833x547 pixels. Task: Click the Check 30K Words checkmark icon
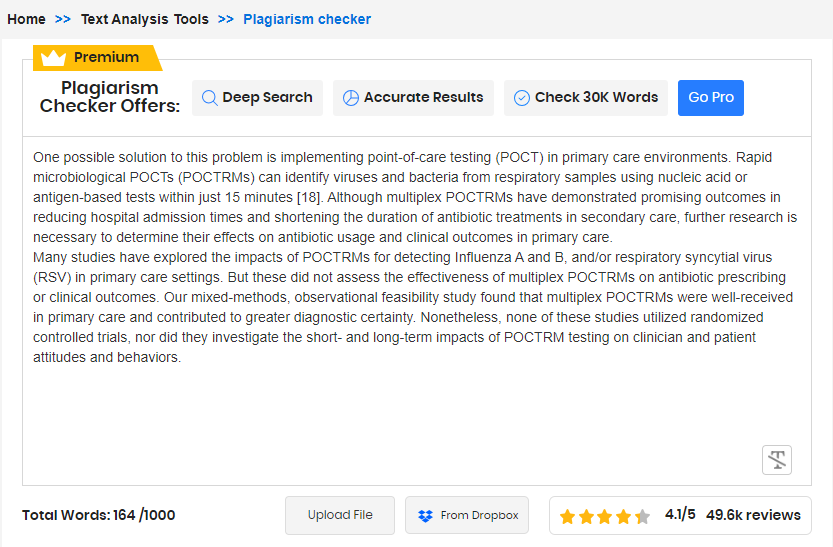tap(522, 98)
